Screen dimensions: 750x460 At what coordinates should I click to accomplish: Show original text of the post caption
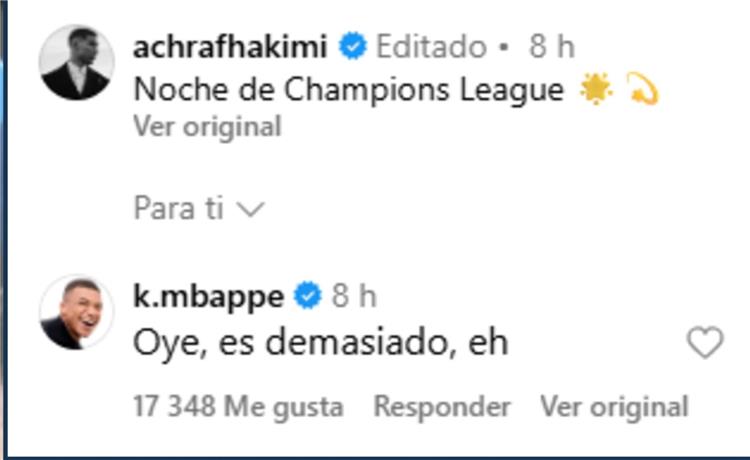click(x=207, y=127)
